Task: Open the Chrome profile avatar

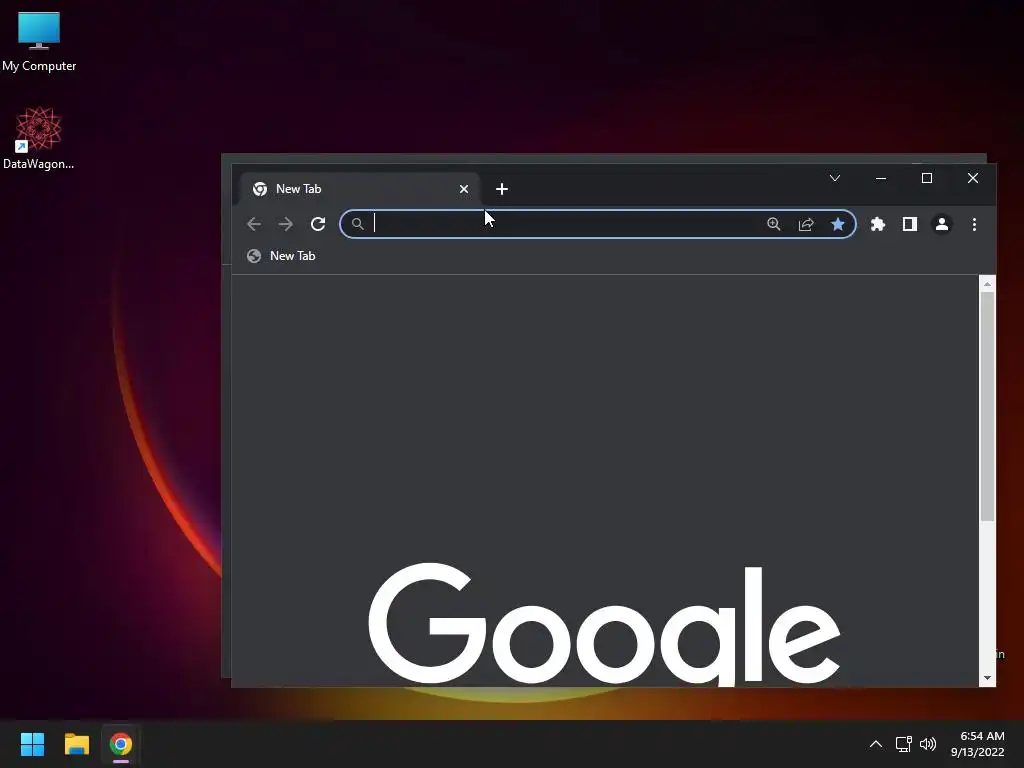Action: click(x=942, y=224)
